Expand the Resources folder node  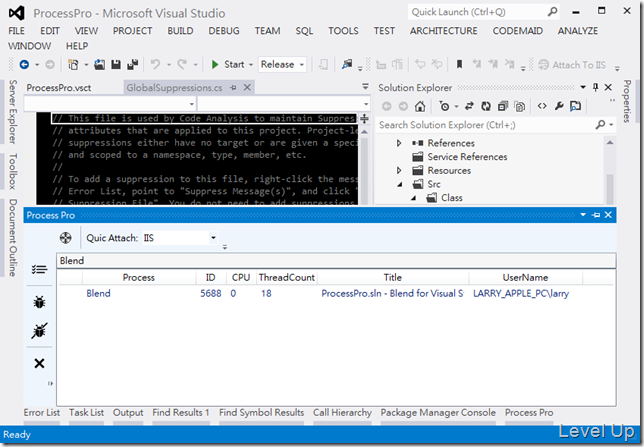click(x=399, y=171)
